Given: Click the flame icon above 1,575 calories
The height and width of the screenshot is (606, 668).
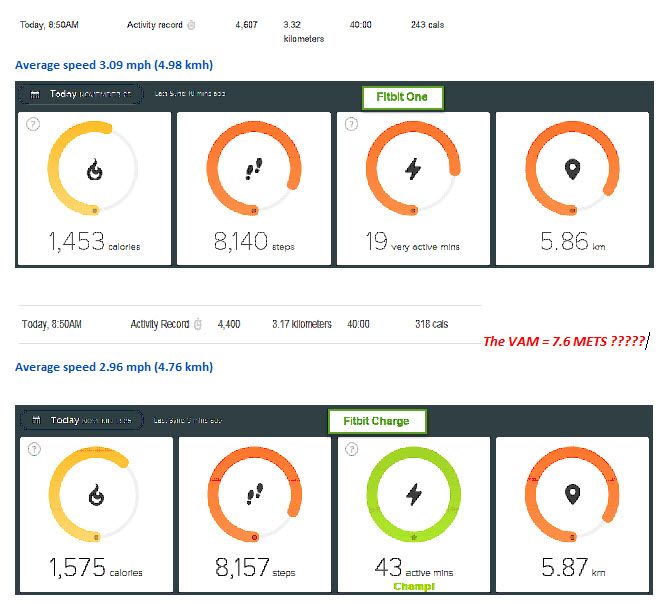Looking at the screenshot, I should pos(96,495).
